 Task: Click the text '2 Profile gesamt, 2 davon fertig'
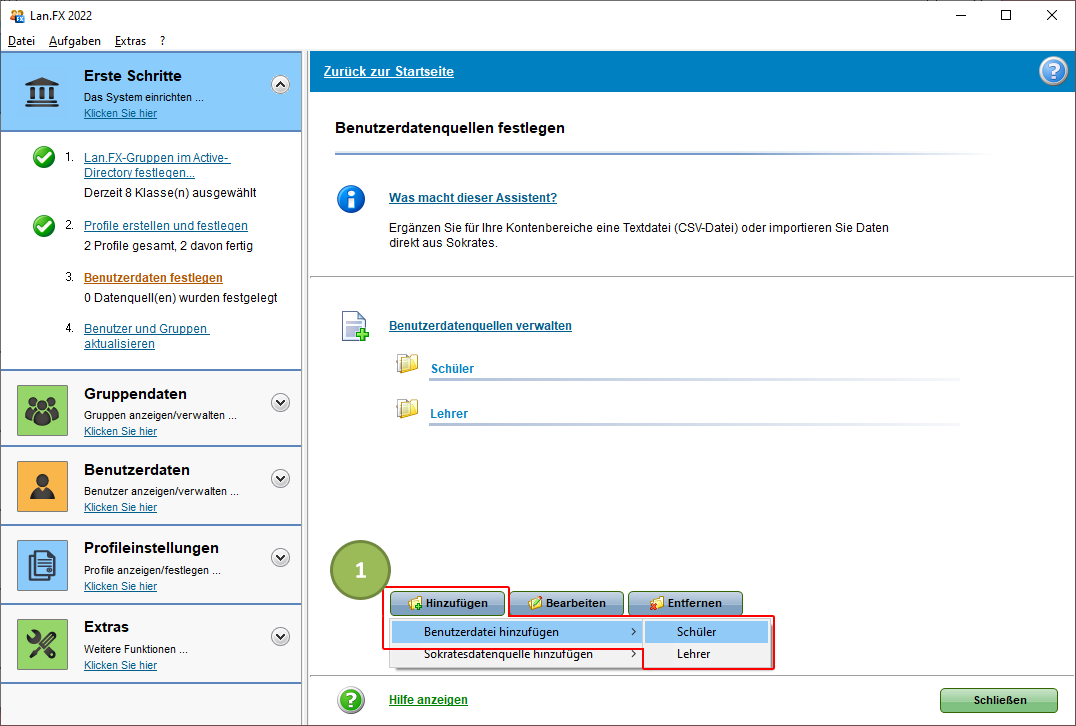[168, 246]
